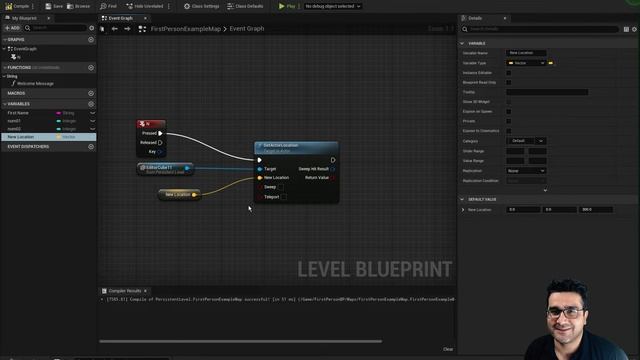Image resolution: width=640 pixels, height=360 pixels.
Task: Select the Welcome Message function
Action: pos(35,84)
